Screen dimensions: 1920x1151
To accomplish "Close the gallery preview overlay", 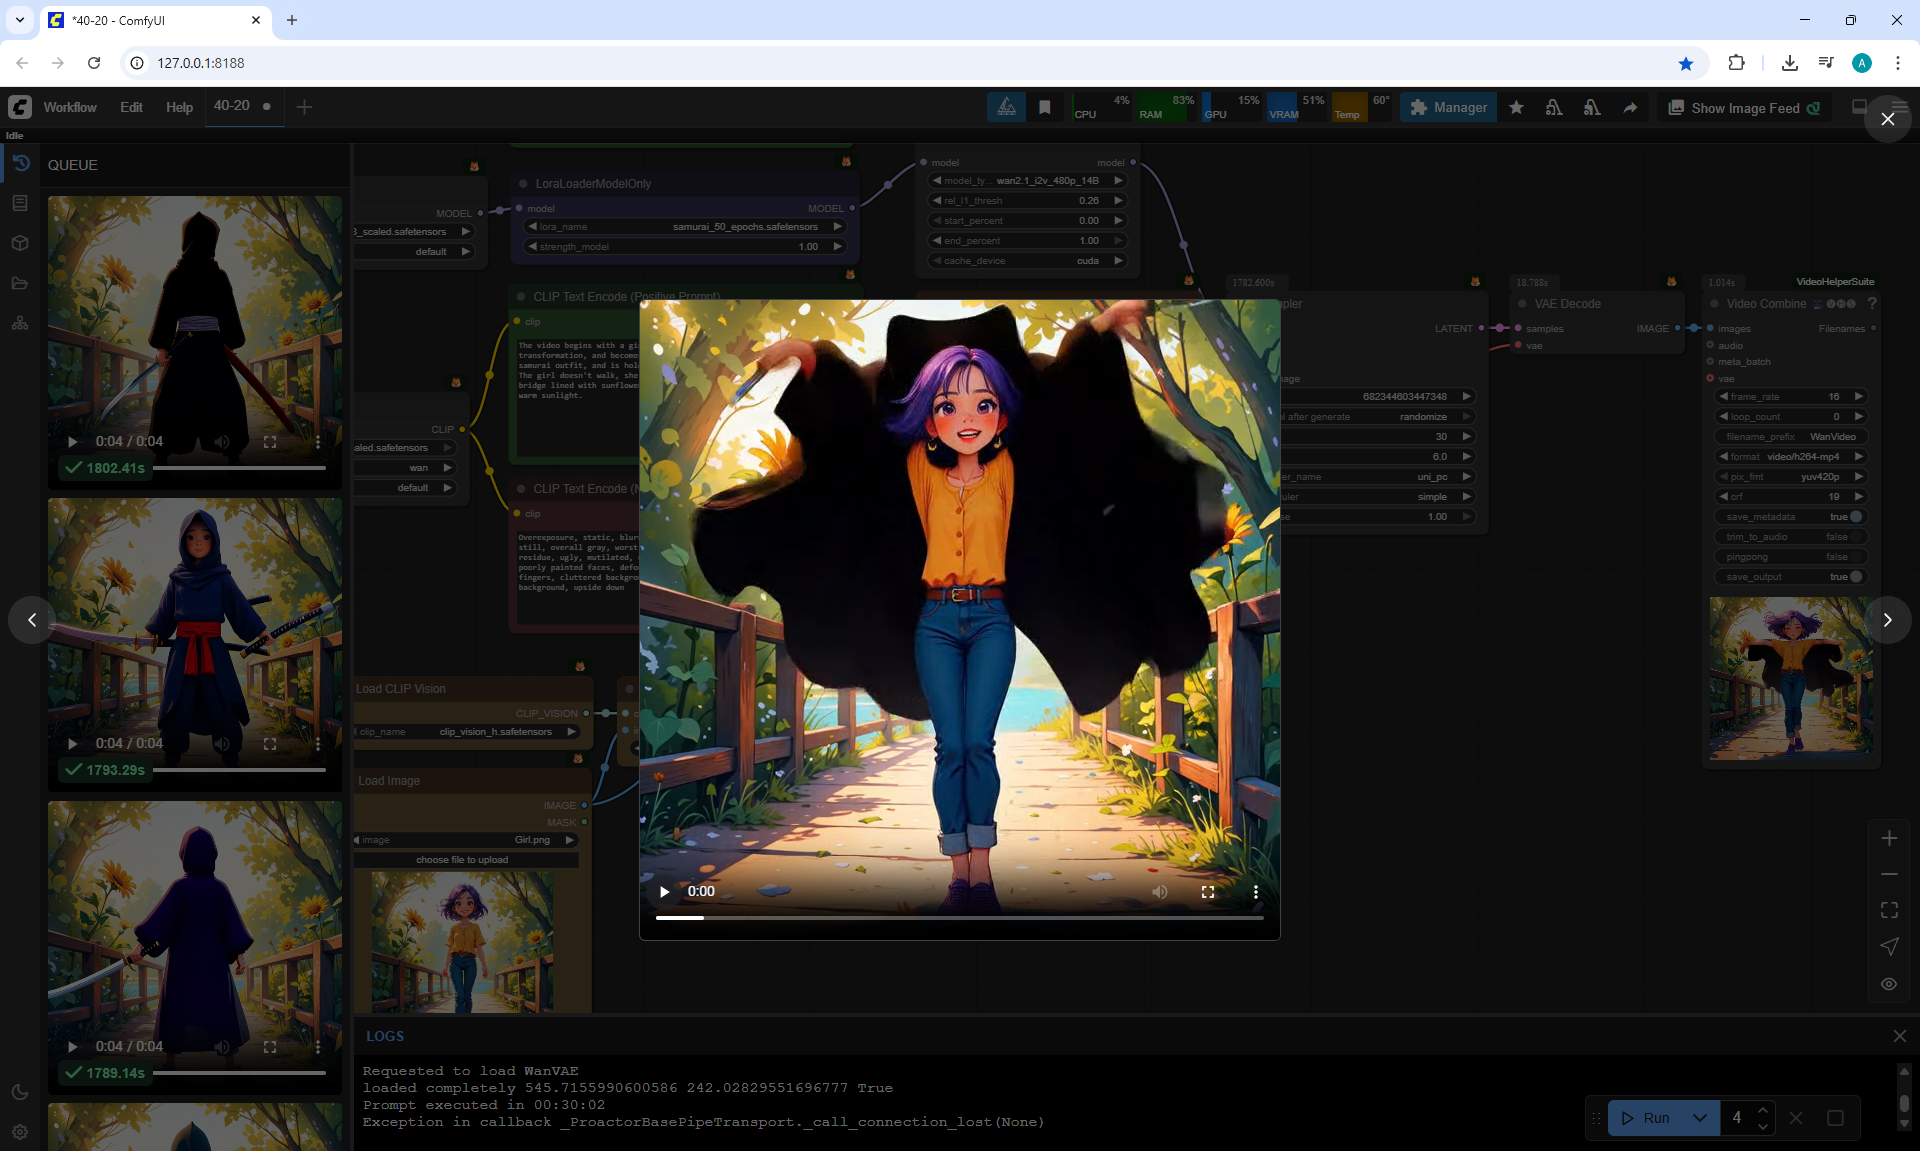I will click(x=1887, y=119).
